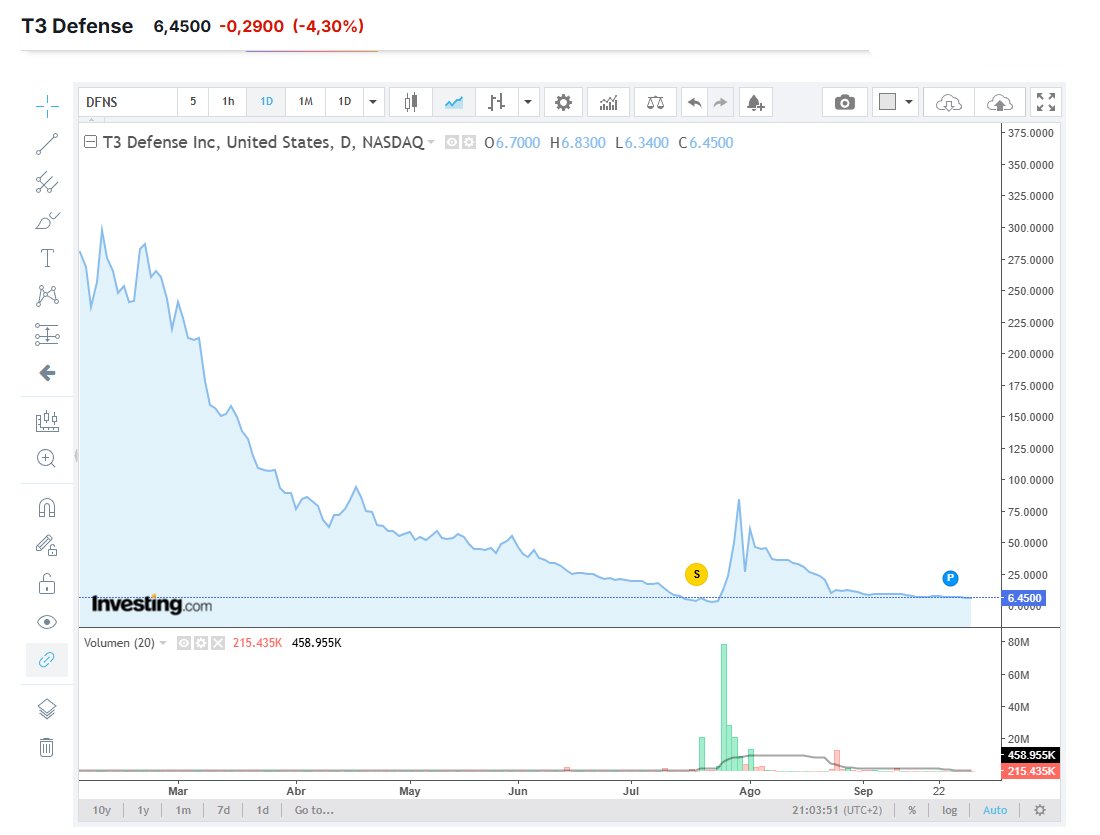Click the DFNS symbol search field

point(128,102)
